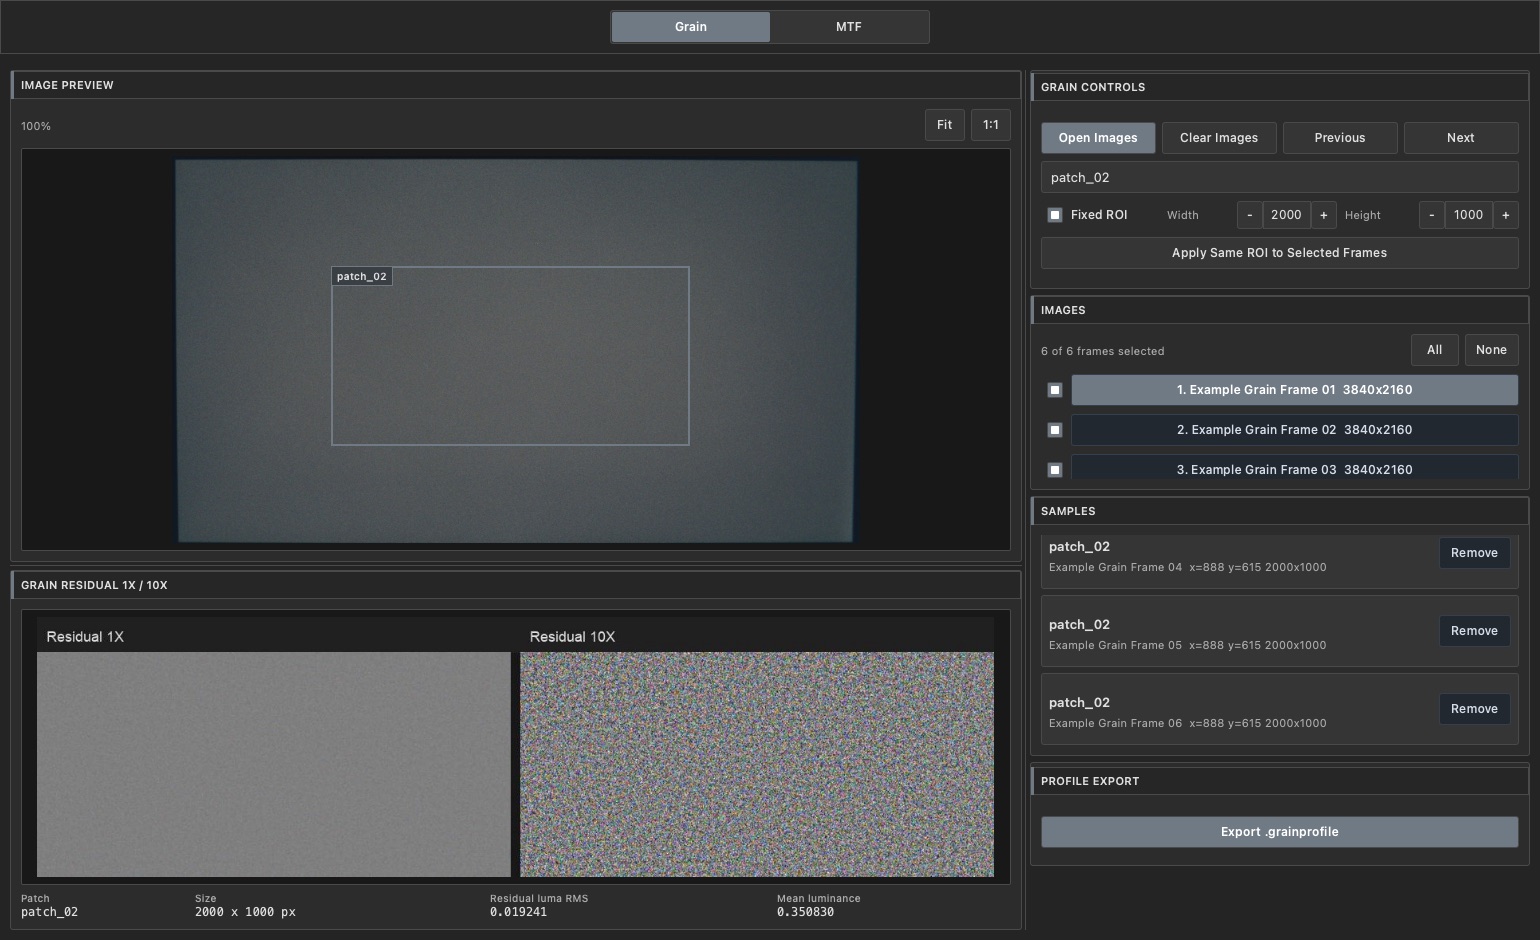This screenshot has width=1540, height=940.
Task: Select Example Grain Frame 02 row
Action: pos(1295,430)
